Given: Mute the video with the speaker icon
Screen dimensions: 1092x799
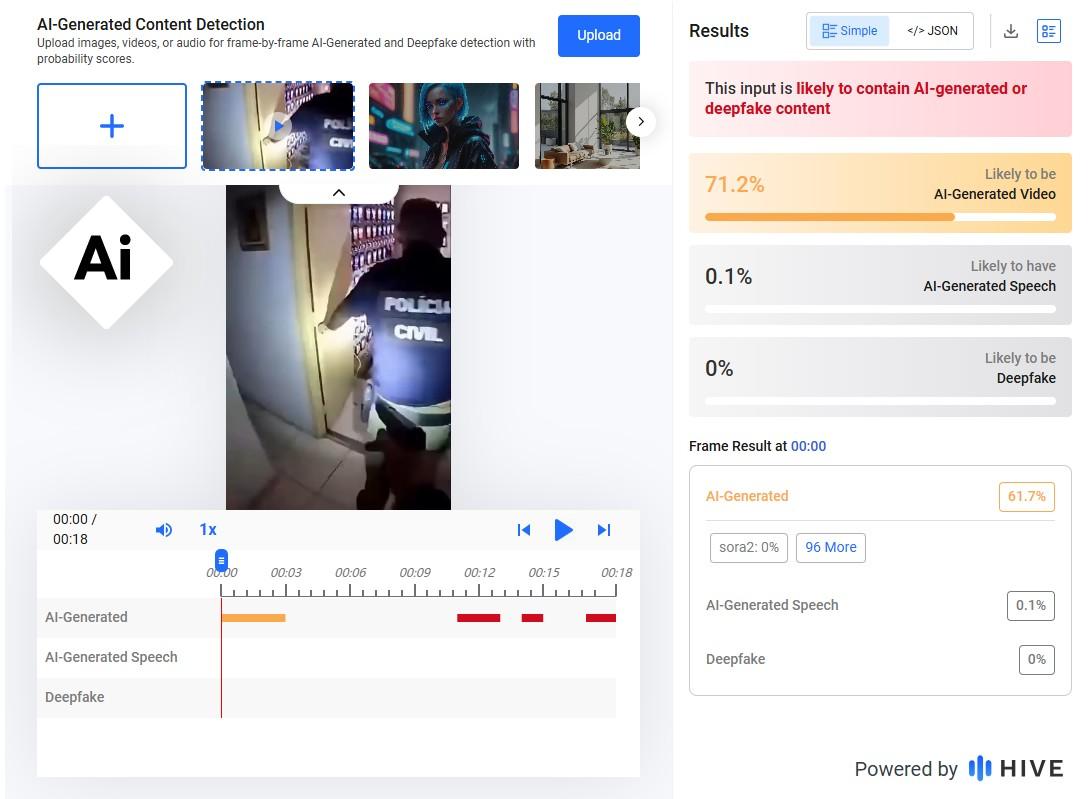Looking at the screenshot, I should [x=164, y=530].
